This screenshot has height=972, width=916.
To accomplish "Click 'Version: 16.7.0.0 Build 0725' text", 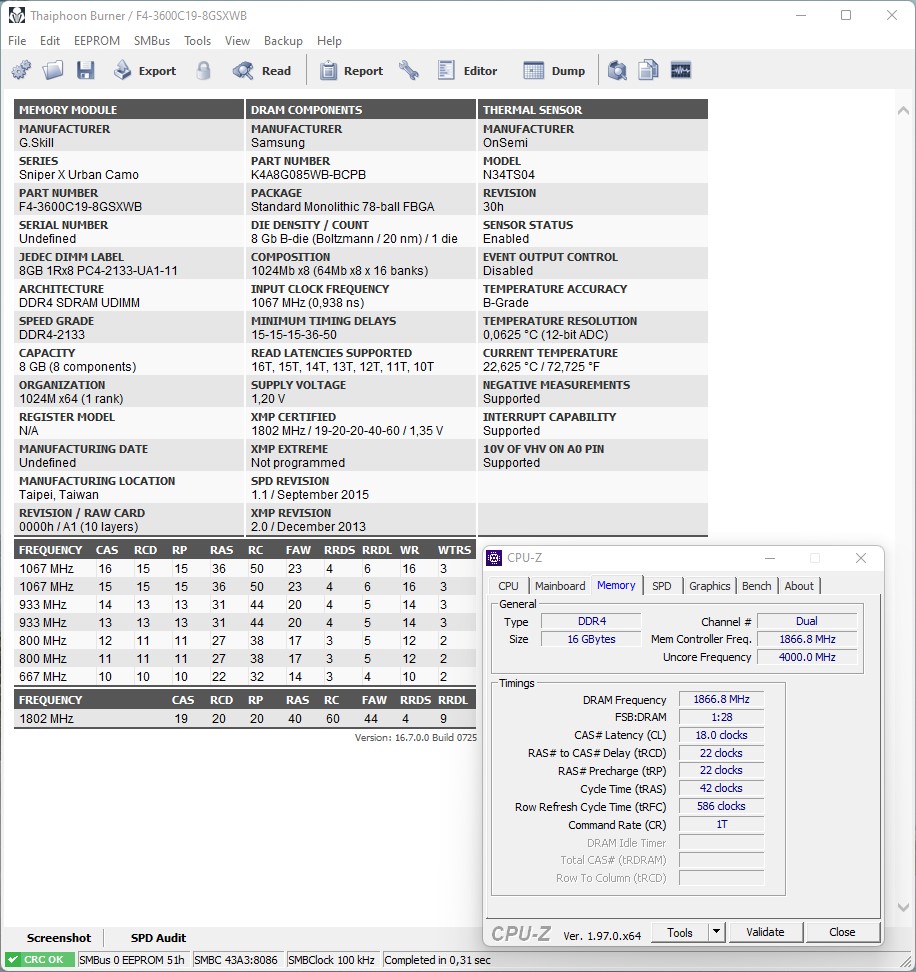I will (x=416, y=738).
